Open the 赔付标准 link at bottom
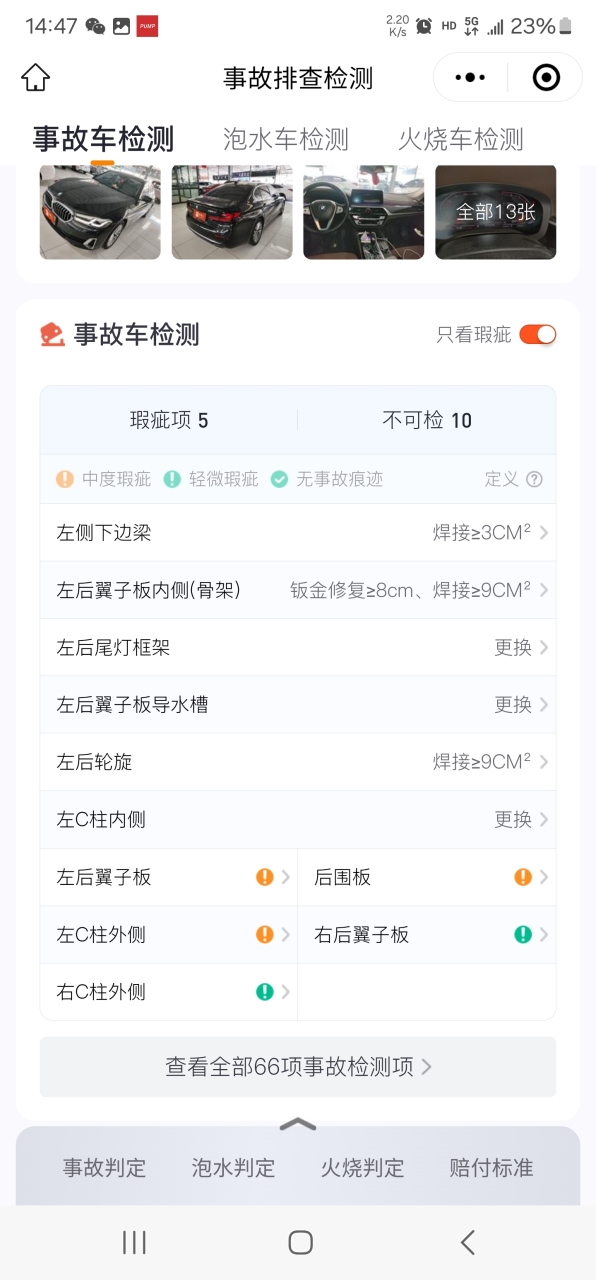This screenshot has height=1280, width=596. coord(491,1168)
